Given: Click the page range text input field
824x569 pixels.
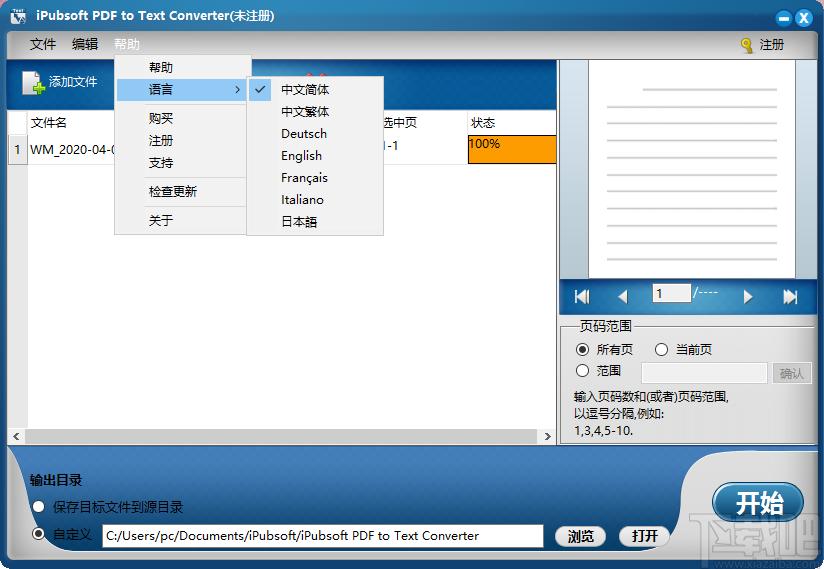Looking at the screenshot, I should click(x=704, y=373).
